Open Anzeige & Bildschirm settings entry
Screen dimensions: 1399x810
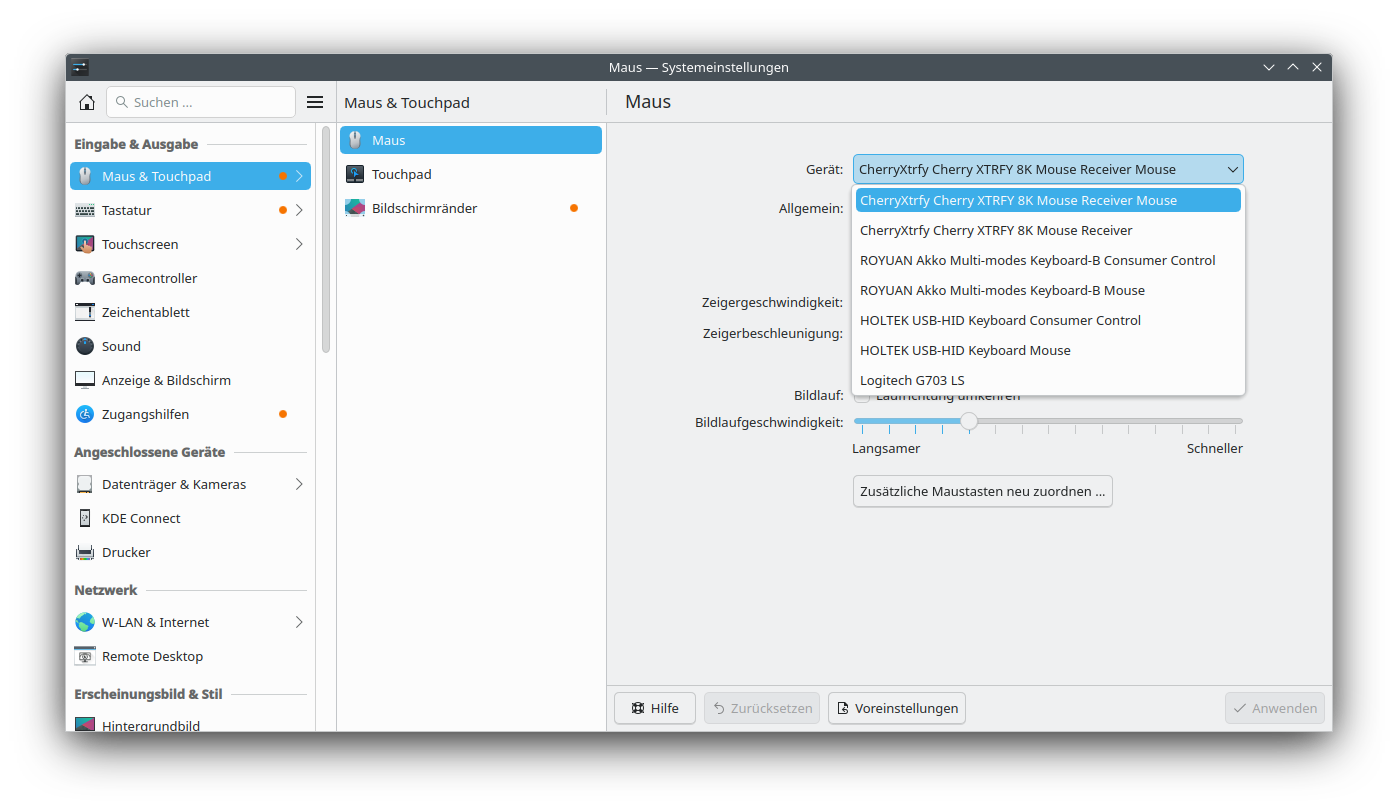point(190,380)
